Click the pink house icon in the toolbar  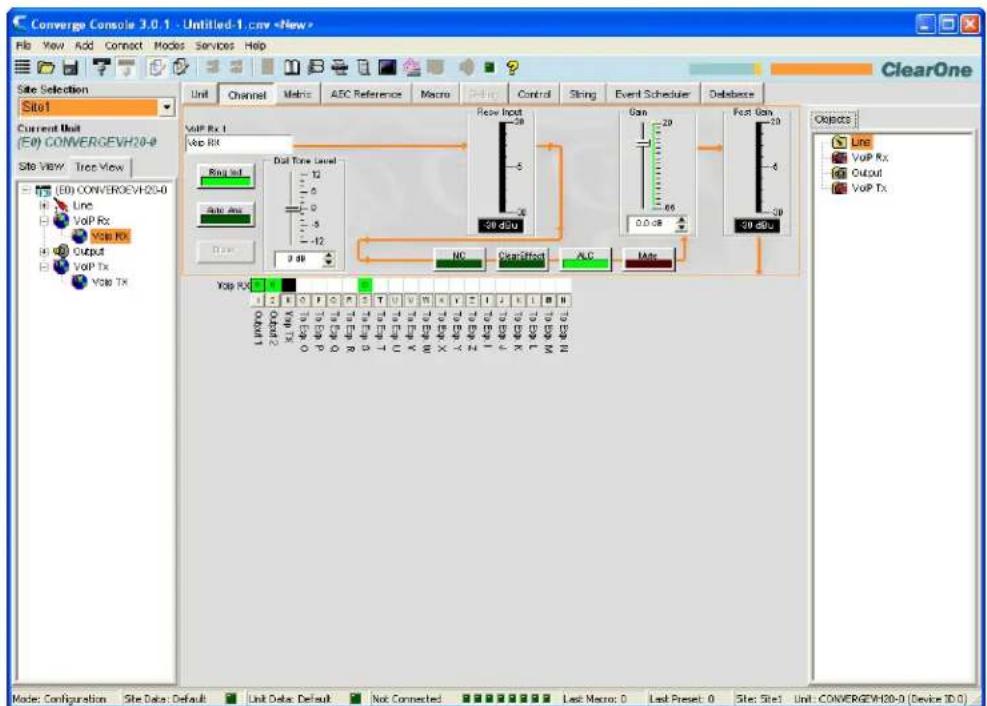tap(412, 67)
